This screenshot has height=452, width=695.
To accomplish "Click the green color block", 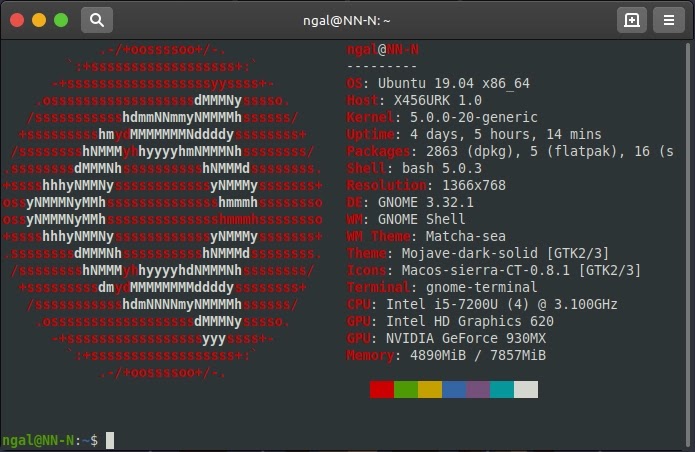I will [x=406, y=390].
